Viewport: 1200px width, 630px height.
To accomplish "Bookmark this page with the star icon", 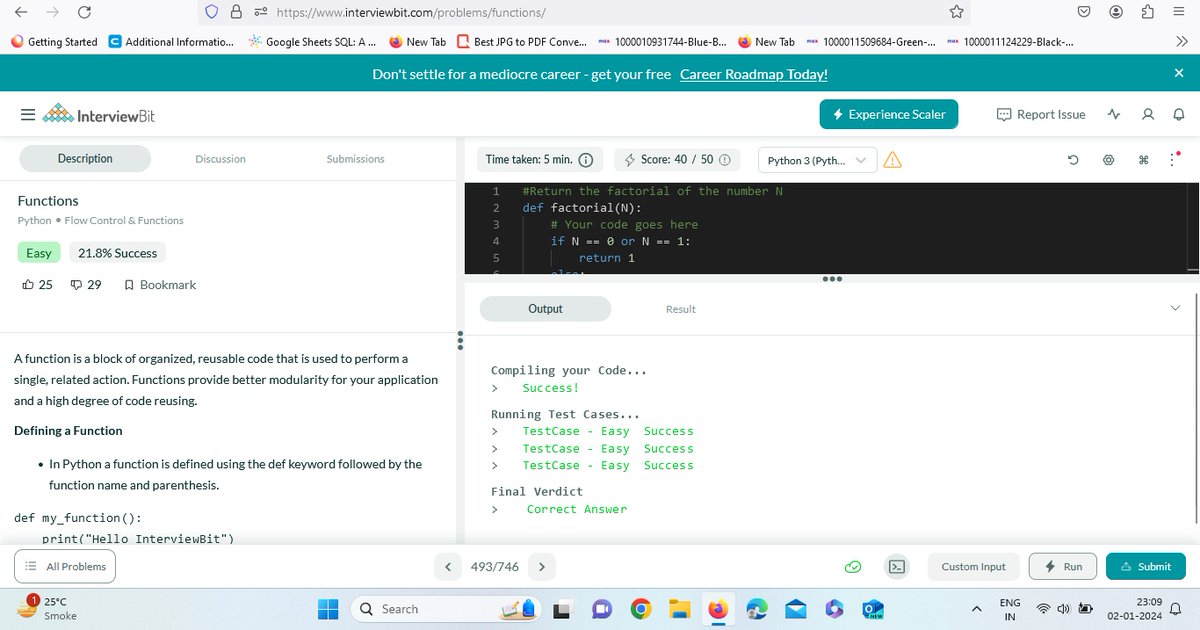I will point(956,12).
